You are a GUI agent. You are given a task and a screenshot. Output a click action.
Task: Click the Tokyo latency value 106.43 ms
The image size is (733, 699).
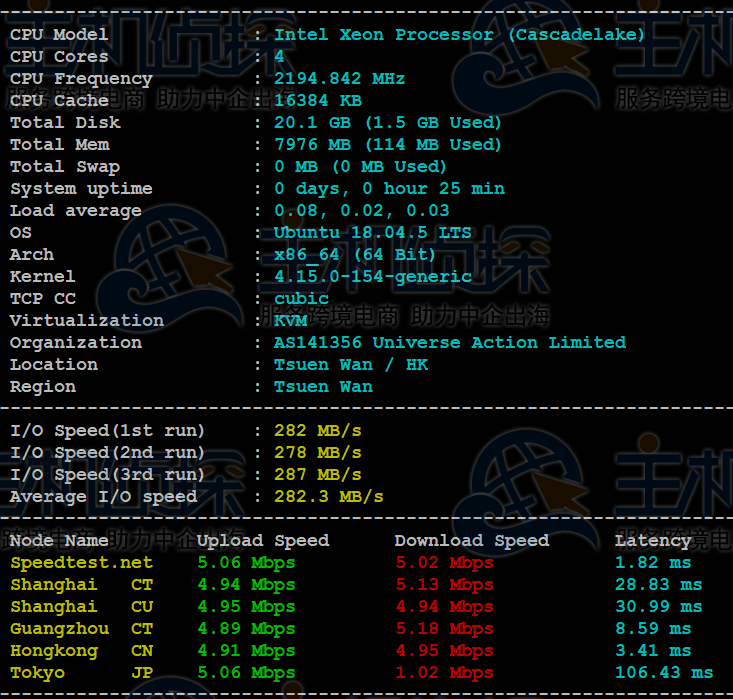click(663, 673)
